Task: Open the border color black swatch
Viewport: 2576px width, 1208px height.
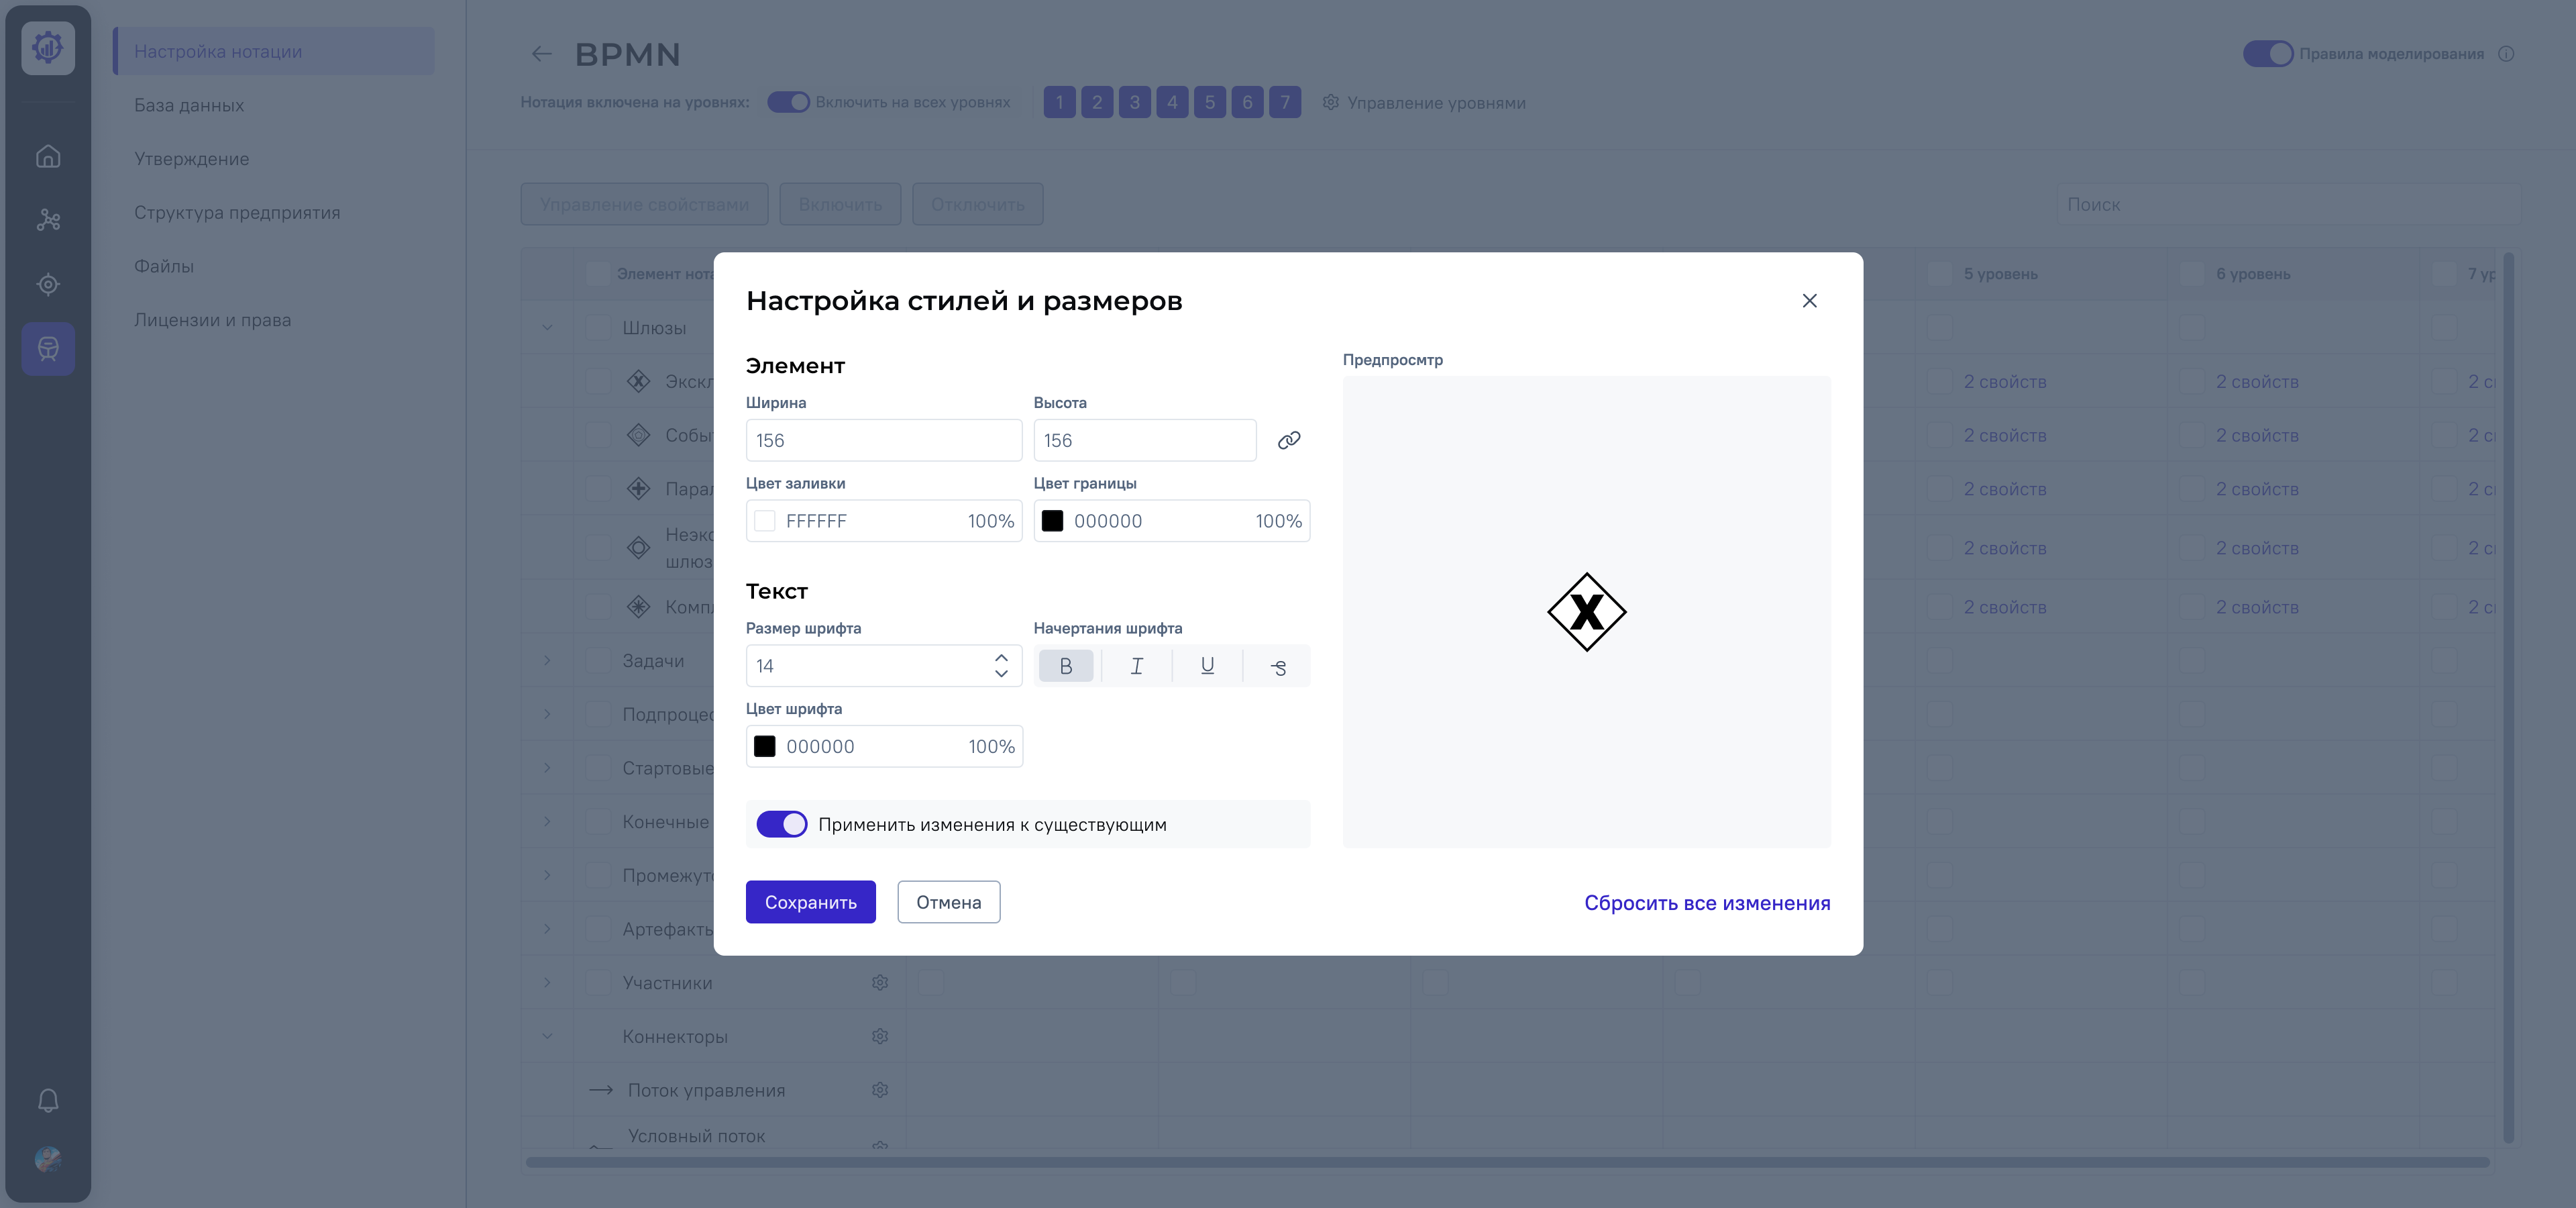Action: coord(1052,521)
